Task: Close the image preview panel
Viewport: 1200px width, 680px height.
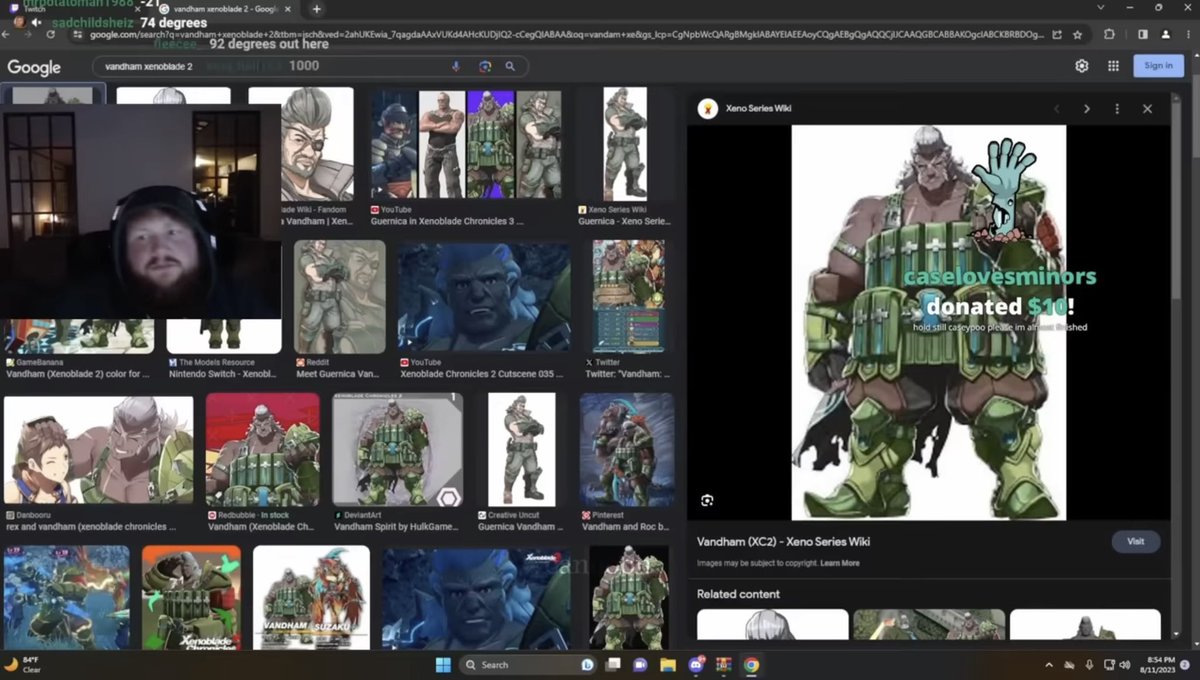Action: (x=1147, y=108)
